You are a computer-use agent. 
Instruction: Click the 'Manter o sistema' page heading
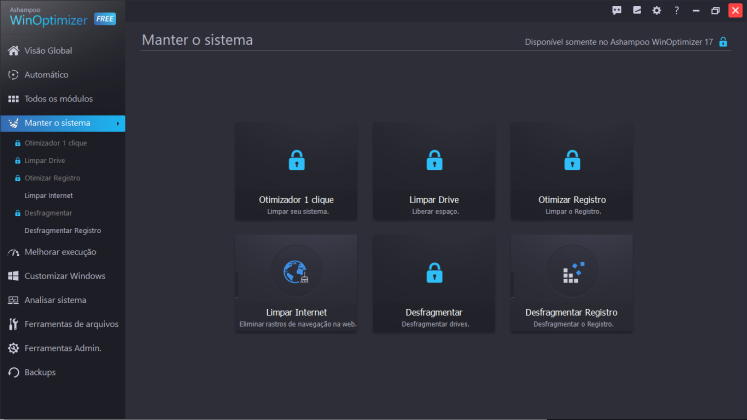[197, 40]
